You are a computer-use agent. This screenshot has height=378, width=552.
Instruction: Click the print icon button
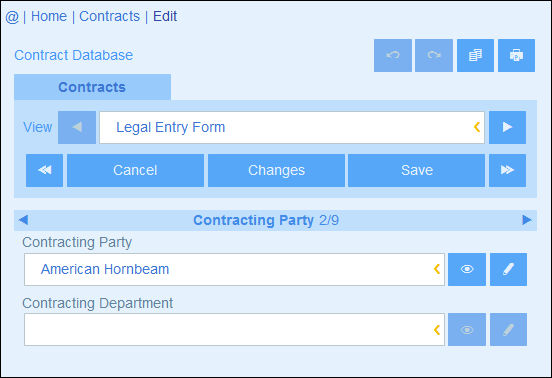516,55
